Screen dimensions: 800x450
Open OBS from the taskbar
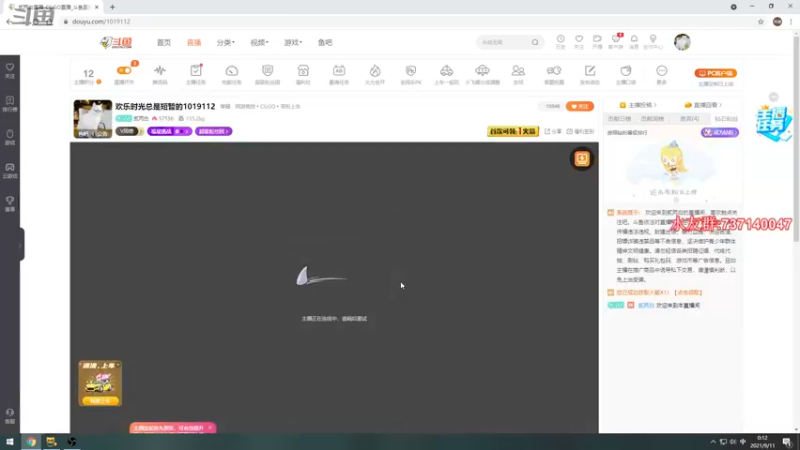(x=71, y=442)
